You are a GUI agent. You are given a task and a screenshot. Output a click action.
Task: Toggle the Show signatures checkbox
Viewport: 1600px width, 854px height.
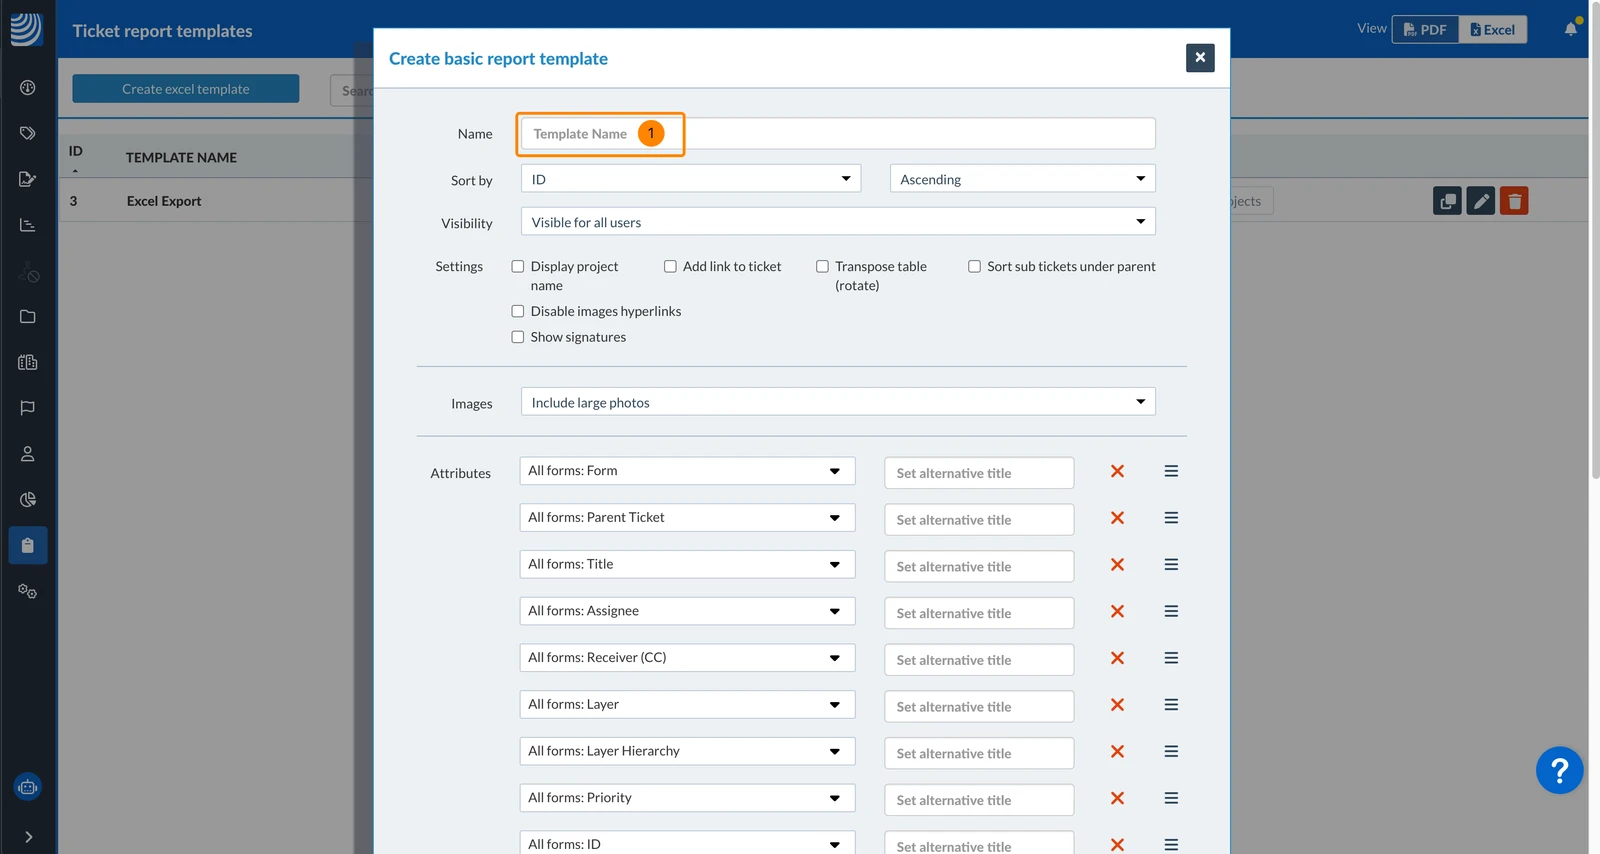(518, 337)
